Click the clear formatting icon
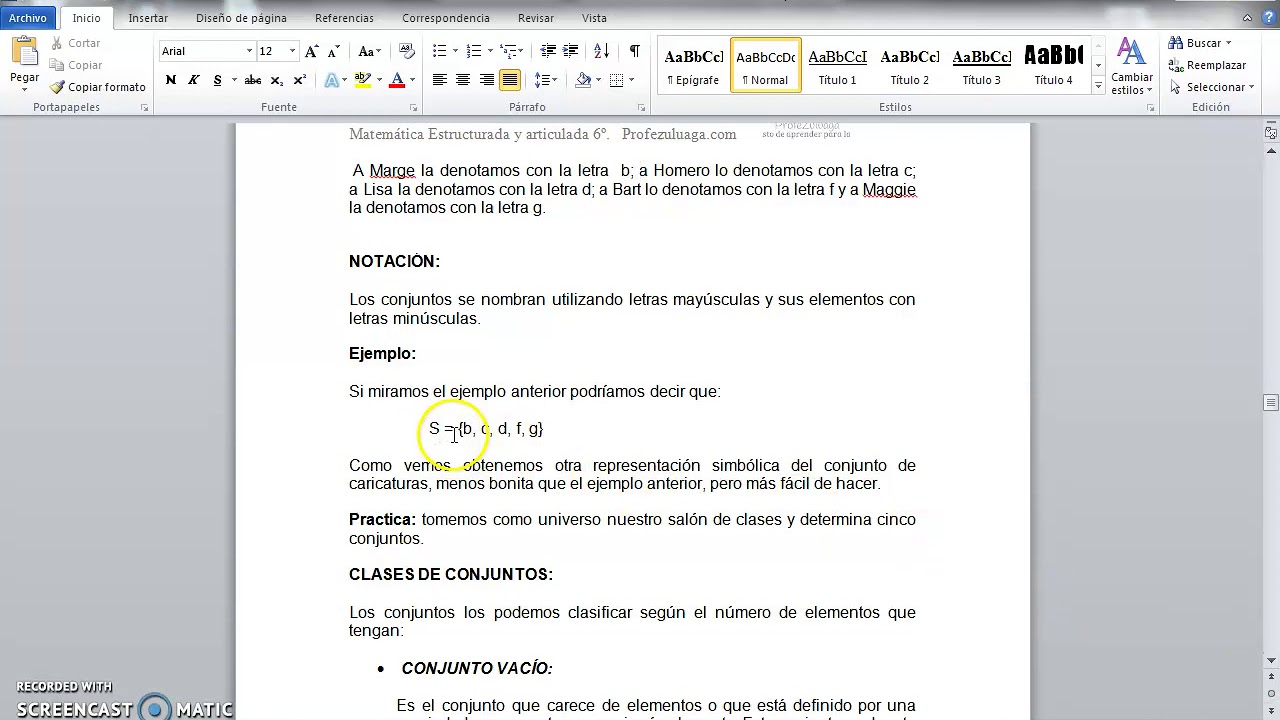Screen dimensions: 1280x720 click(406, 51)
